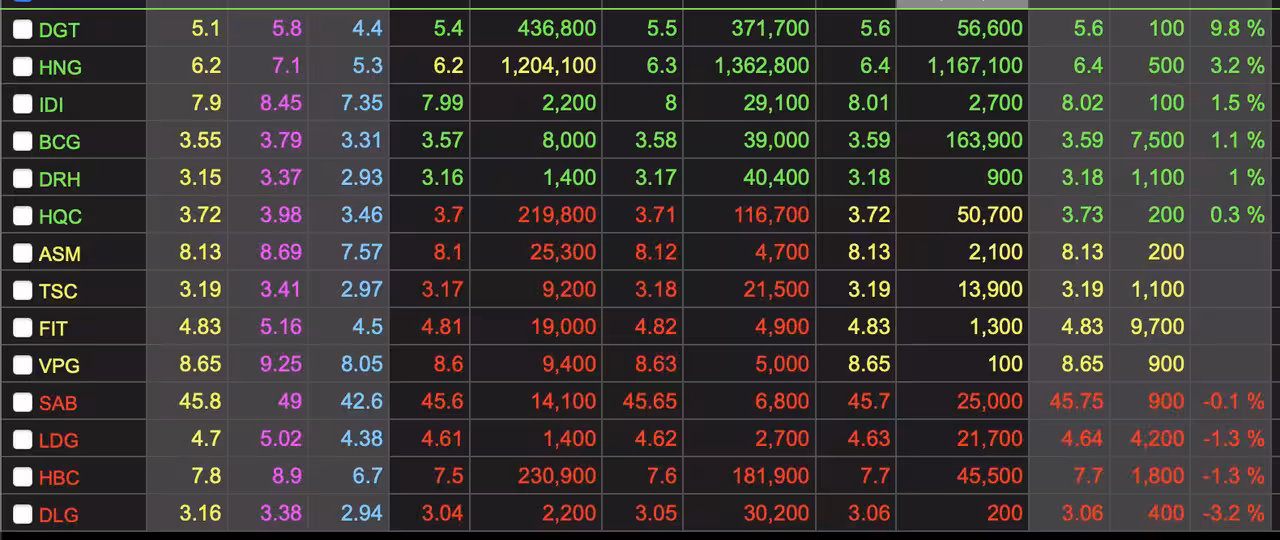Click VPG ceiling price 9.25
The width and height of the screenshot is (1280, 540).
click(x=281, y=364)
